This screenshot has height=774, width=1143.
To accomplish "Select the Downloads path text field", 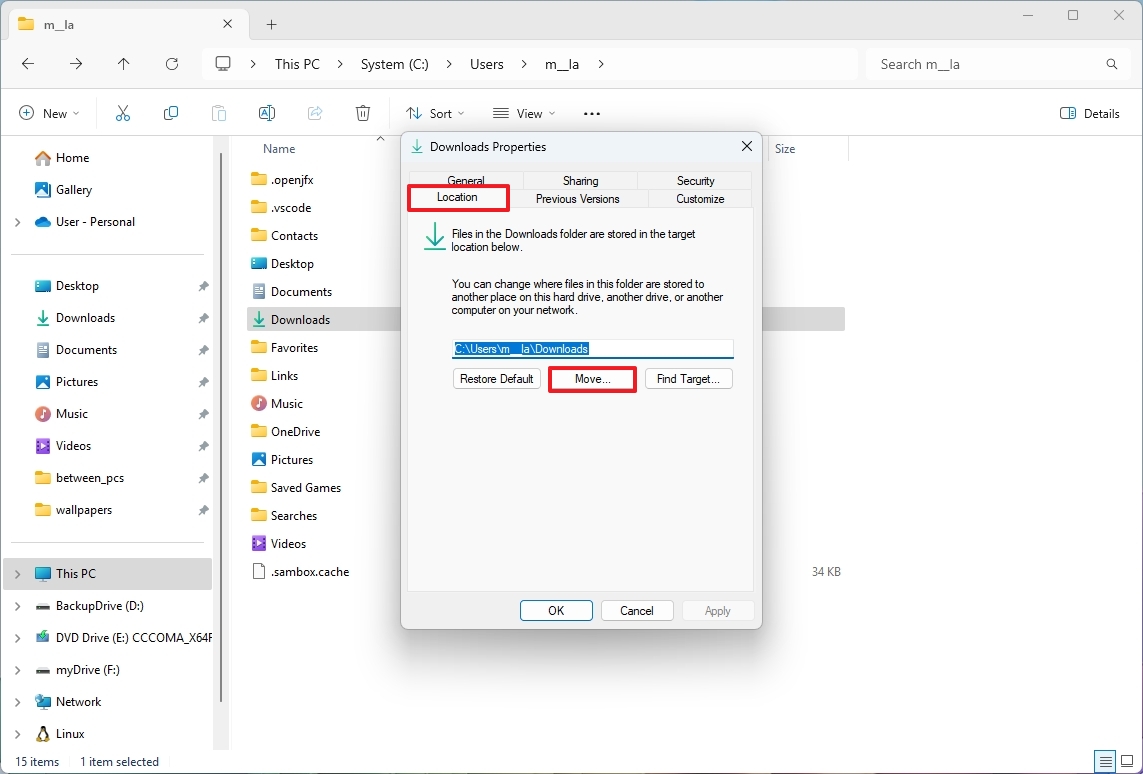I will 593,348.
